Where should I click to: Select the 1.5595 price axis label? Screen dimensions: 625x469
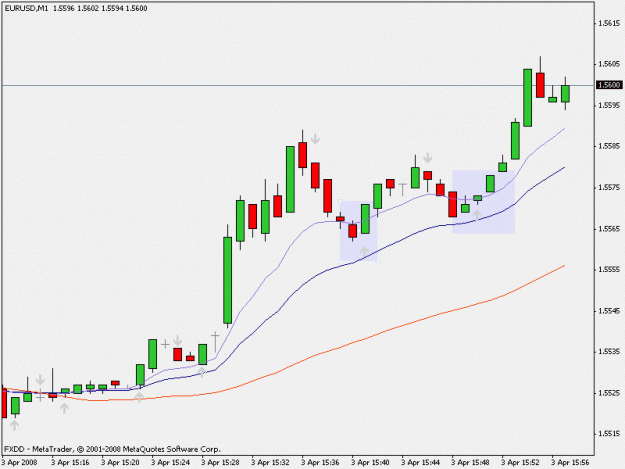tap(609, 105)
